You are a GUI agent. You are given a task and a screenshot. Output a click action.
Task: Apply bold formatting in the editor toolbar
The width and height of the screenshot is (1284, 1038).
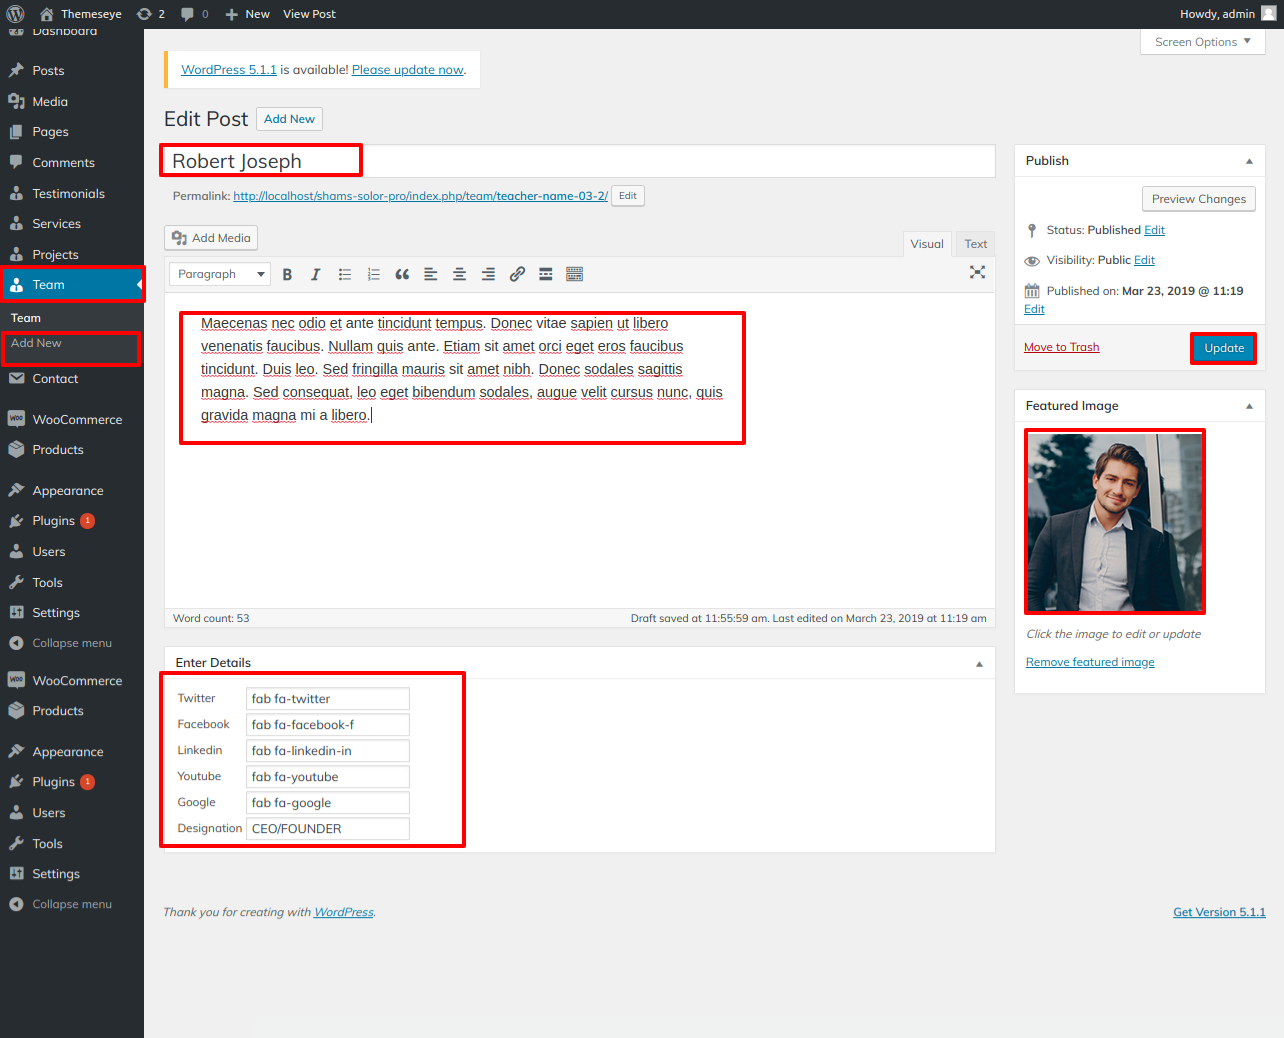click(287, 274)
